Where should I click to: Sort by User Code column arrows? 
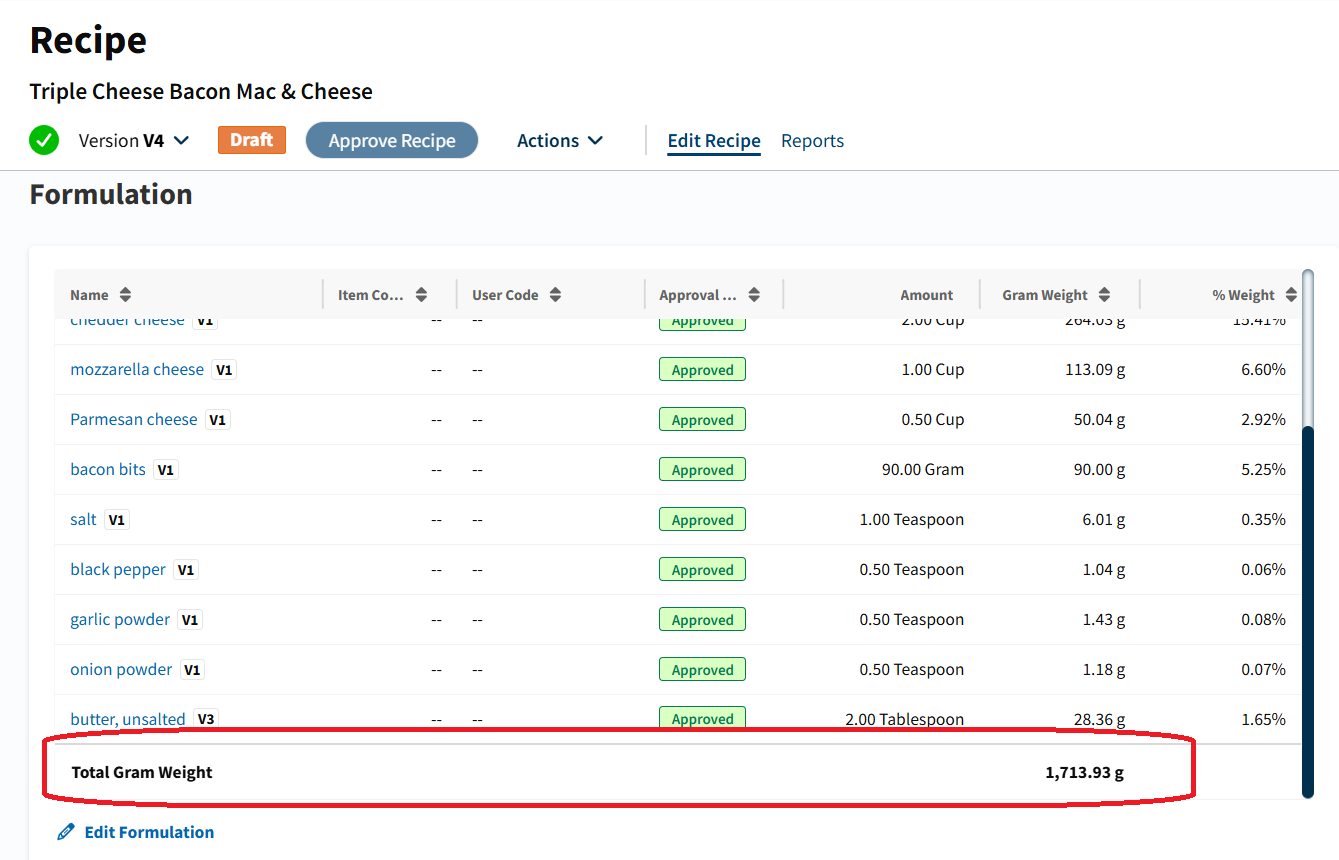(555, 295)
